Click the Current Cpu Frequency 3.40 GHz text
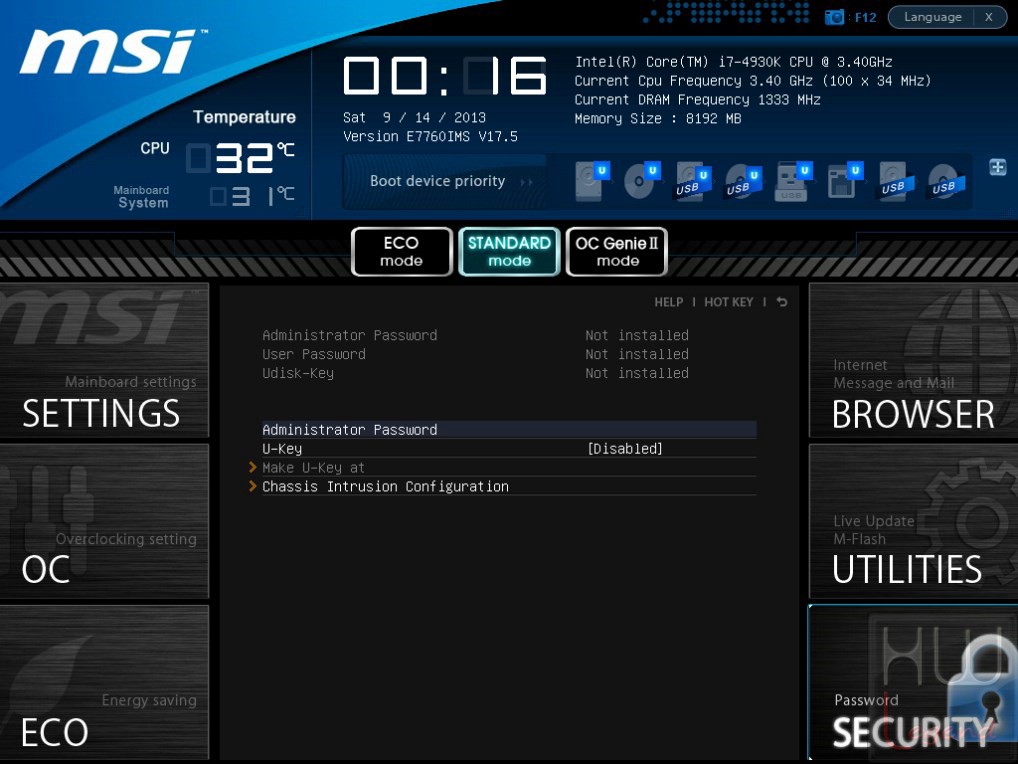The width and height of the screenshot is (1018, 764). click(752, 81)
